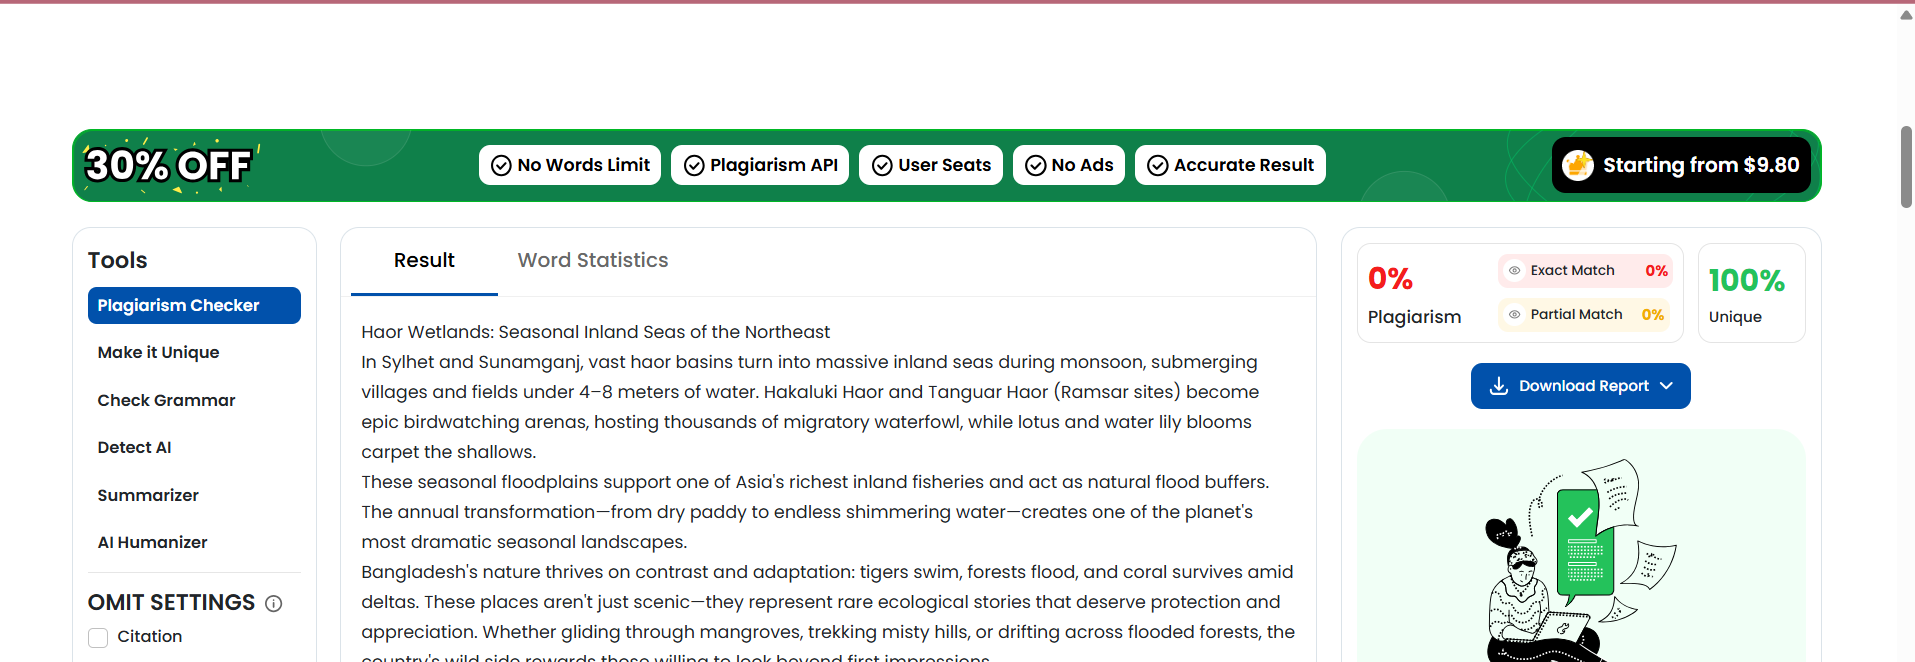Select the Result tab
Image resolution: width=1915 pixels, height=662 pixels.
tap(424, 261)
